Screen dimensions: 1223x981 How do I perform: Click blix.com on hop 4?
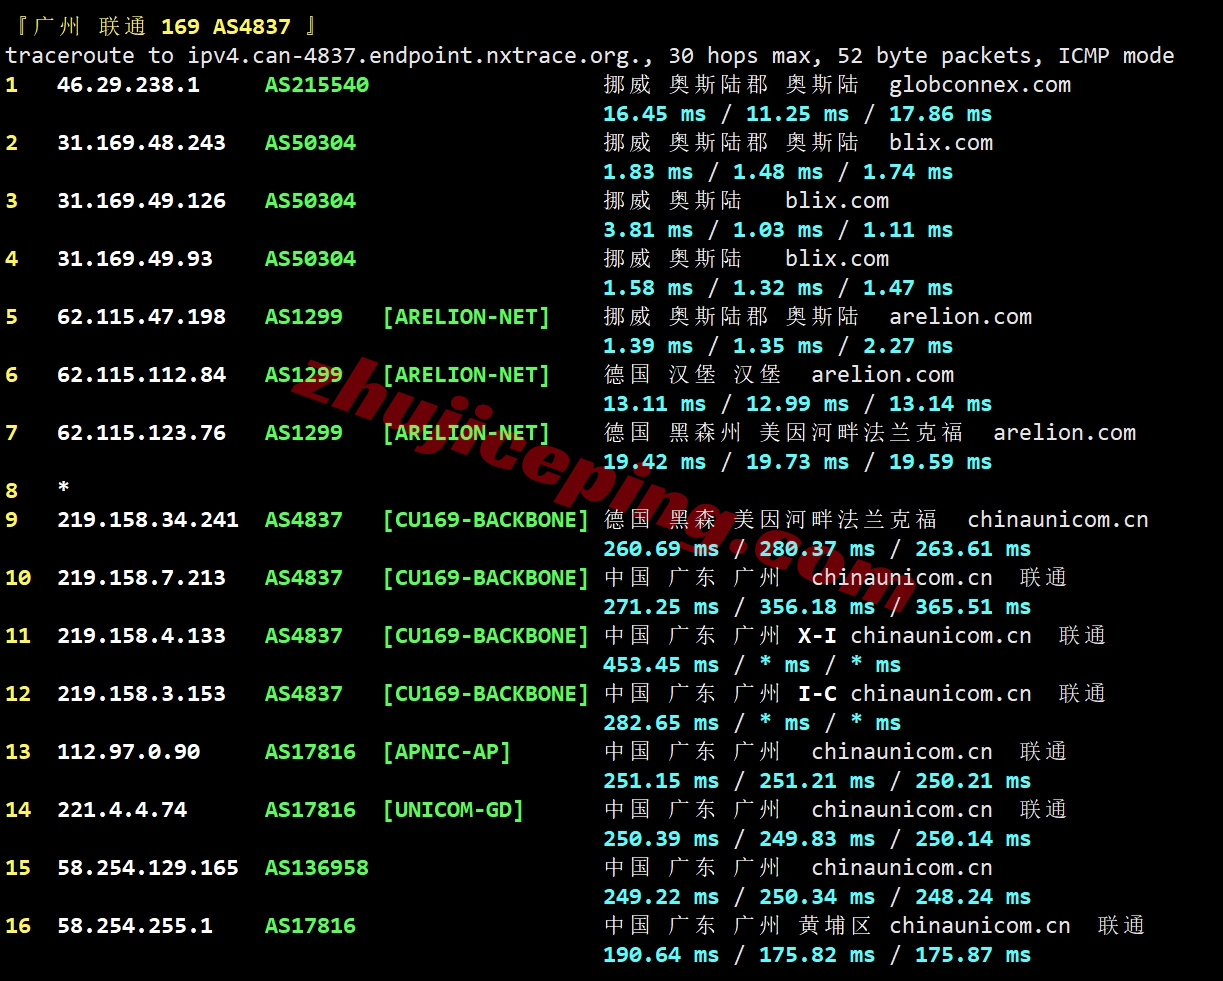pyautogui.click(x=837, y=259)
